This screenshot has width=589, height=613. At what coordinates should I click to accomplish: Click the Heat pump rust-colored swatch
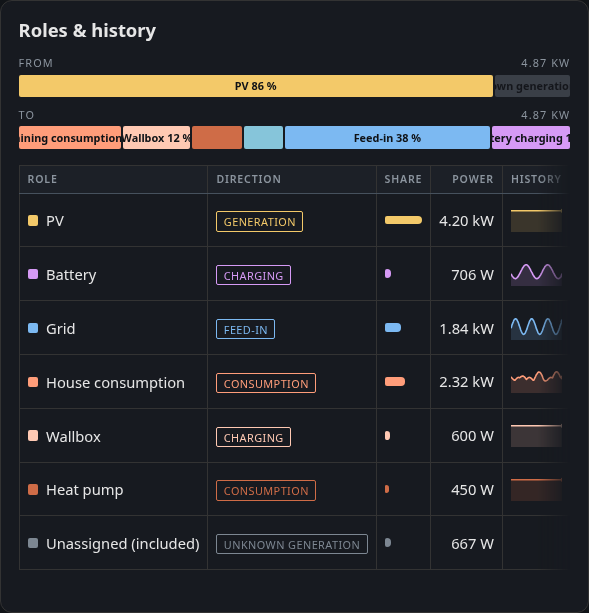(x=33, y=489)
